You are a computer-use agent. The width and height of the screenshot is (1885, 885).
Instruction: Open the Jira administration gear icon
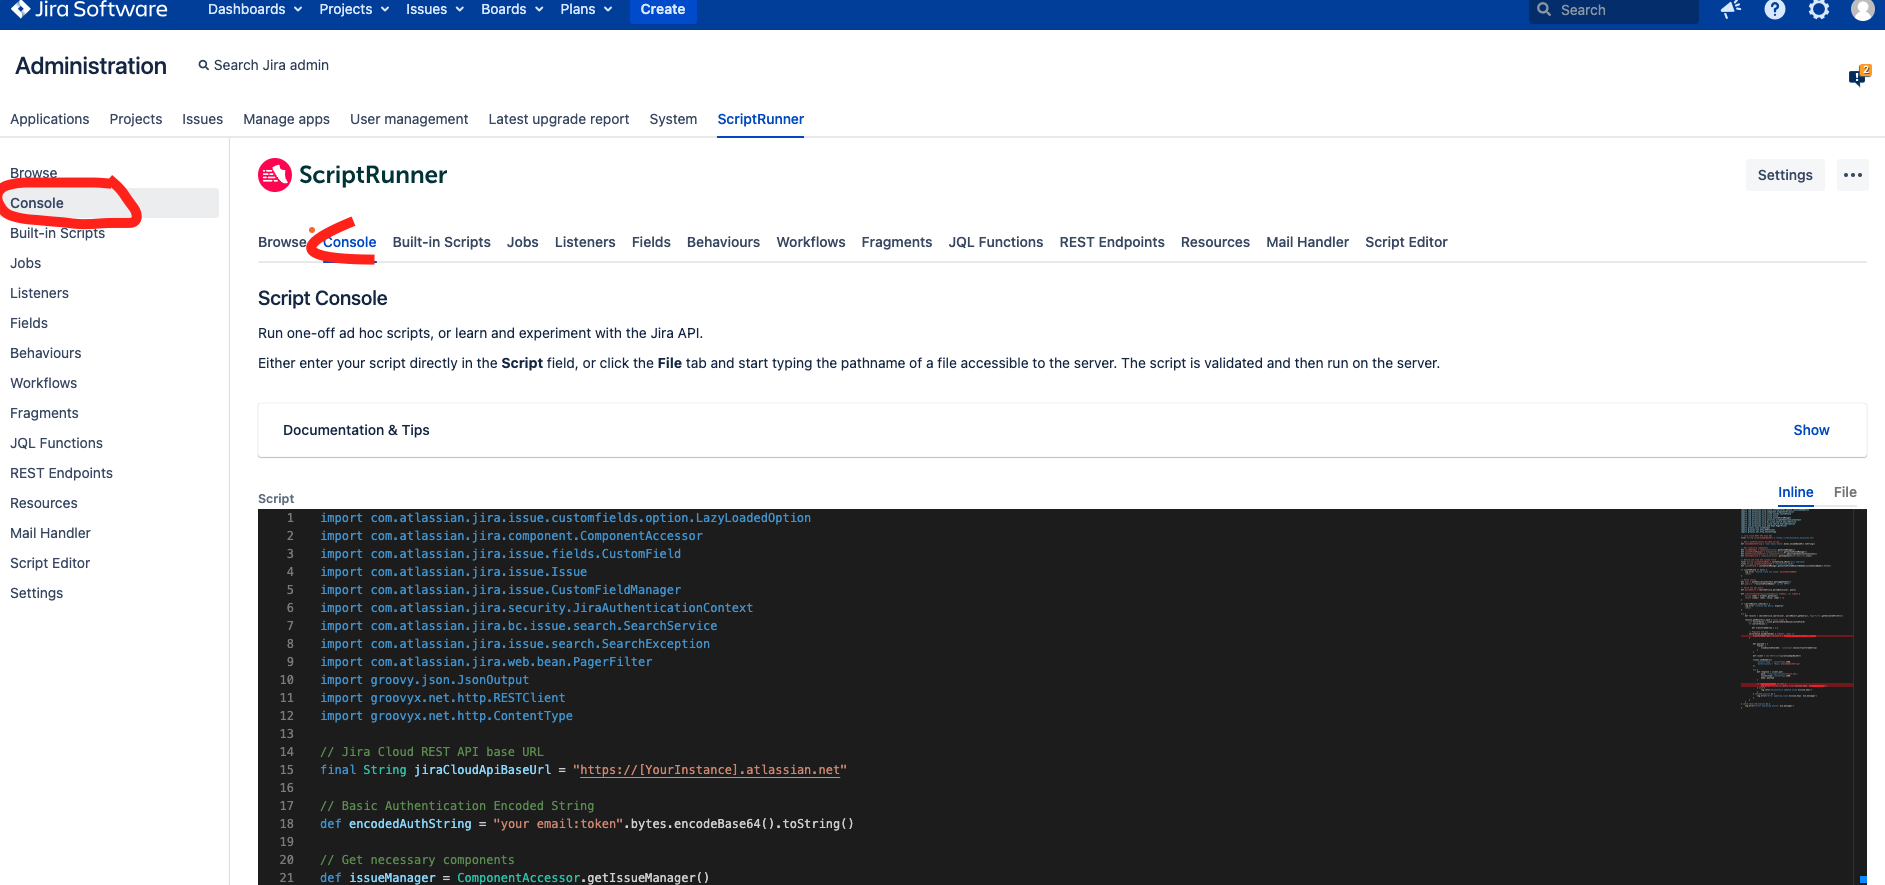[1819, 10]
